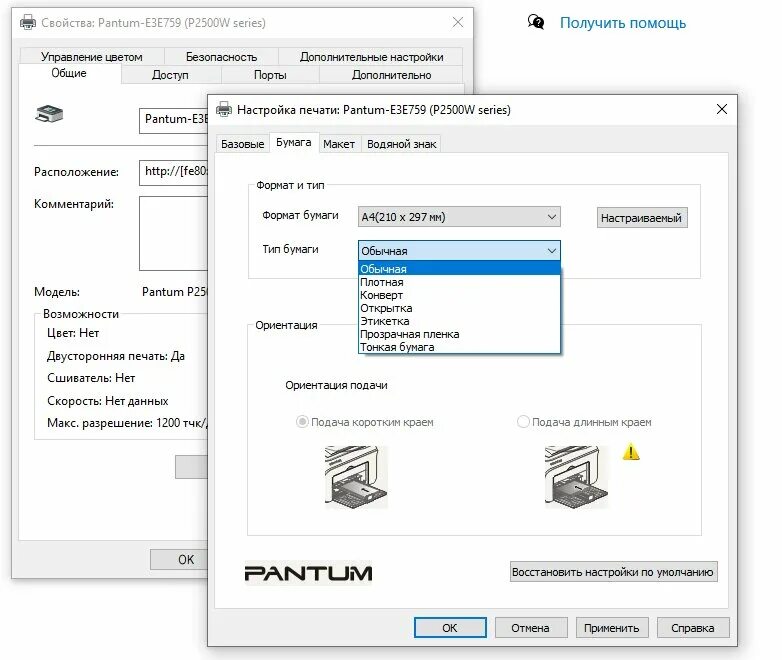
Task: Click Восстановить настройки по умолчанию
Action: [x=613, y=572]
